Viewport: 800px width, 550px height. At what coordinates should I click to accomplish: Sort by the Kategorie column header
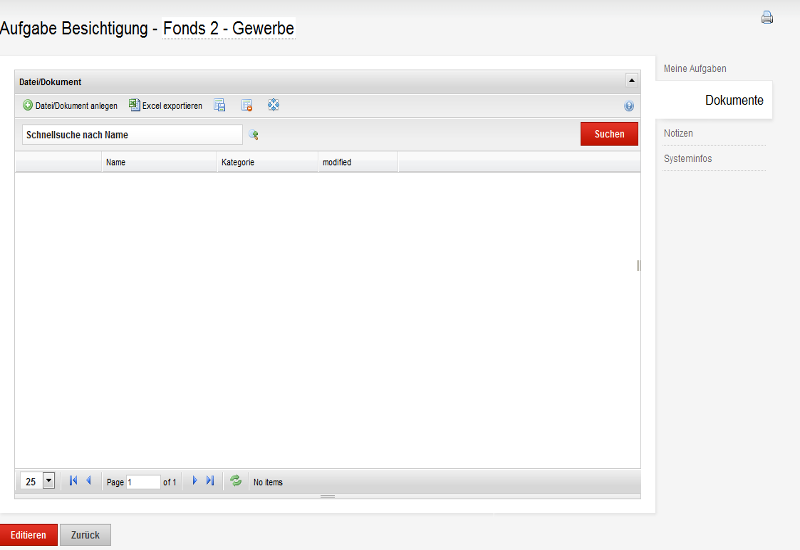(267, 162)
